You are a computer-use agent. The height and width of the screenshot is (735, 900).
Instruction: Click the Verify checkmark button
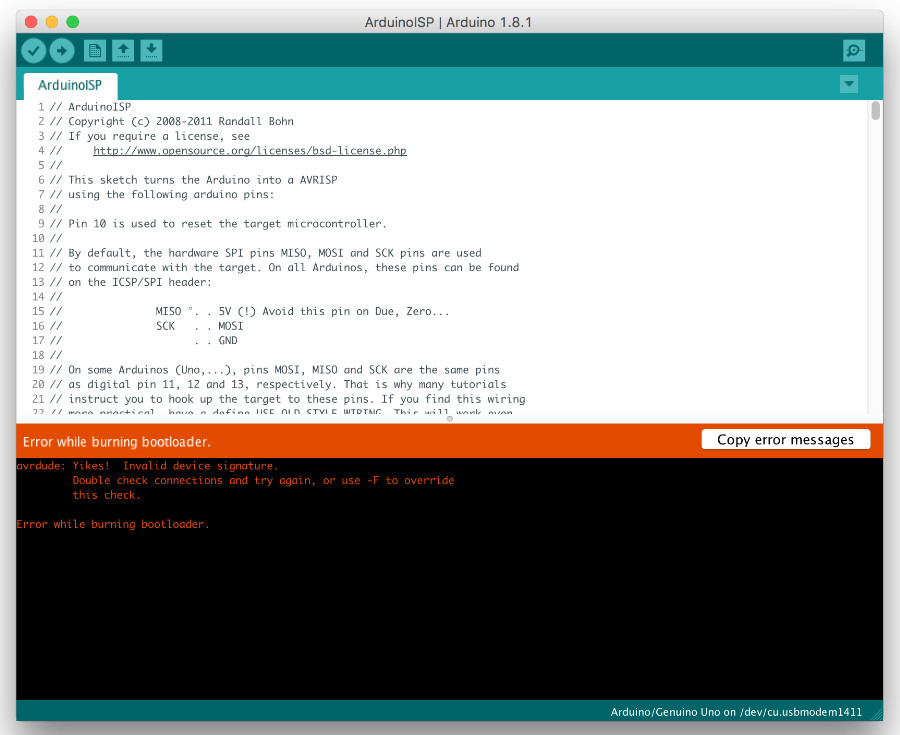pos(34,50)
